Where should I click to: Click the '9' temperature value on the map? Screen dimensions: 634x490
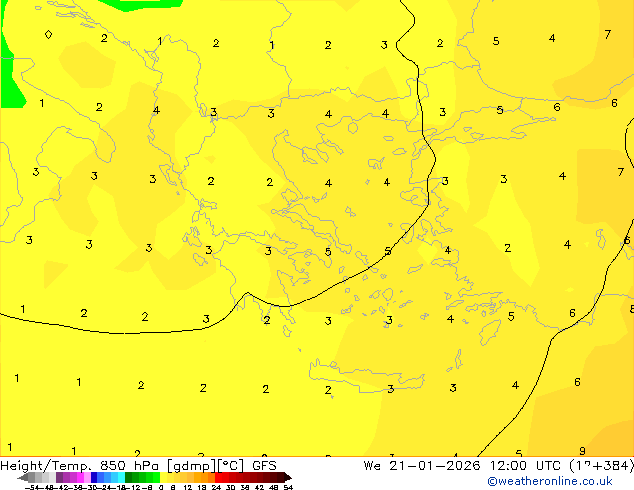click(x=582, y=451)
